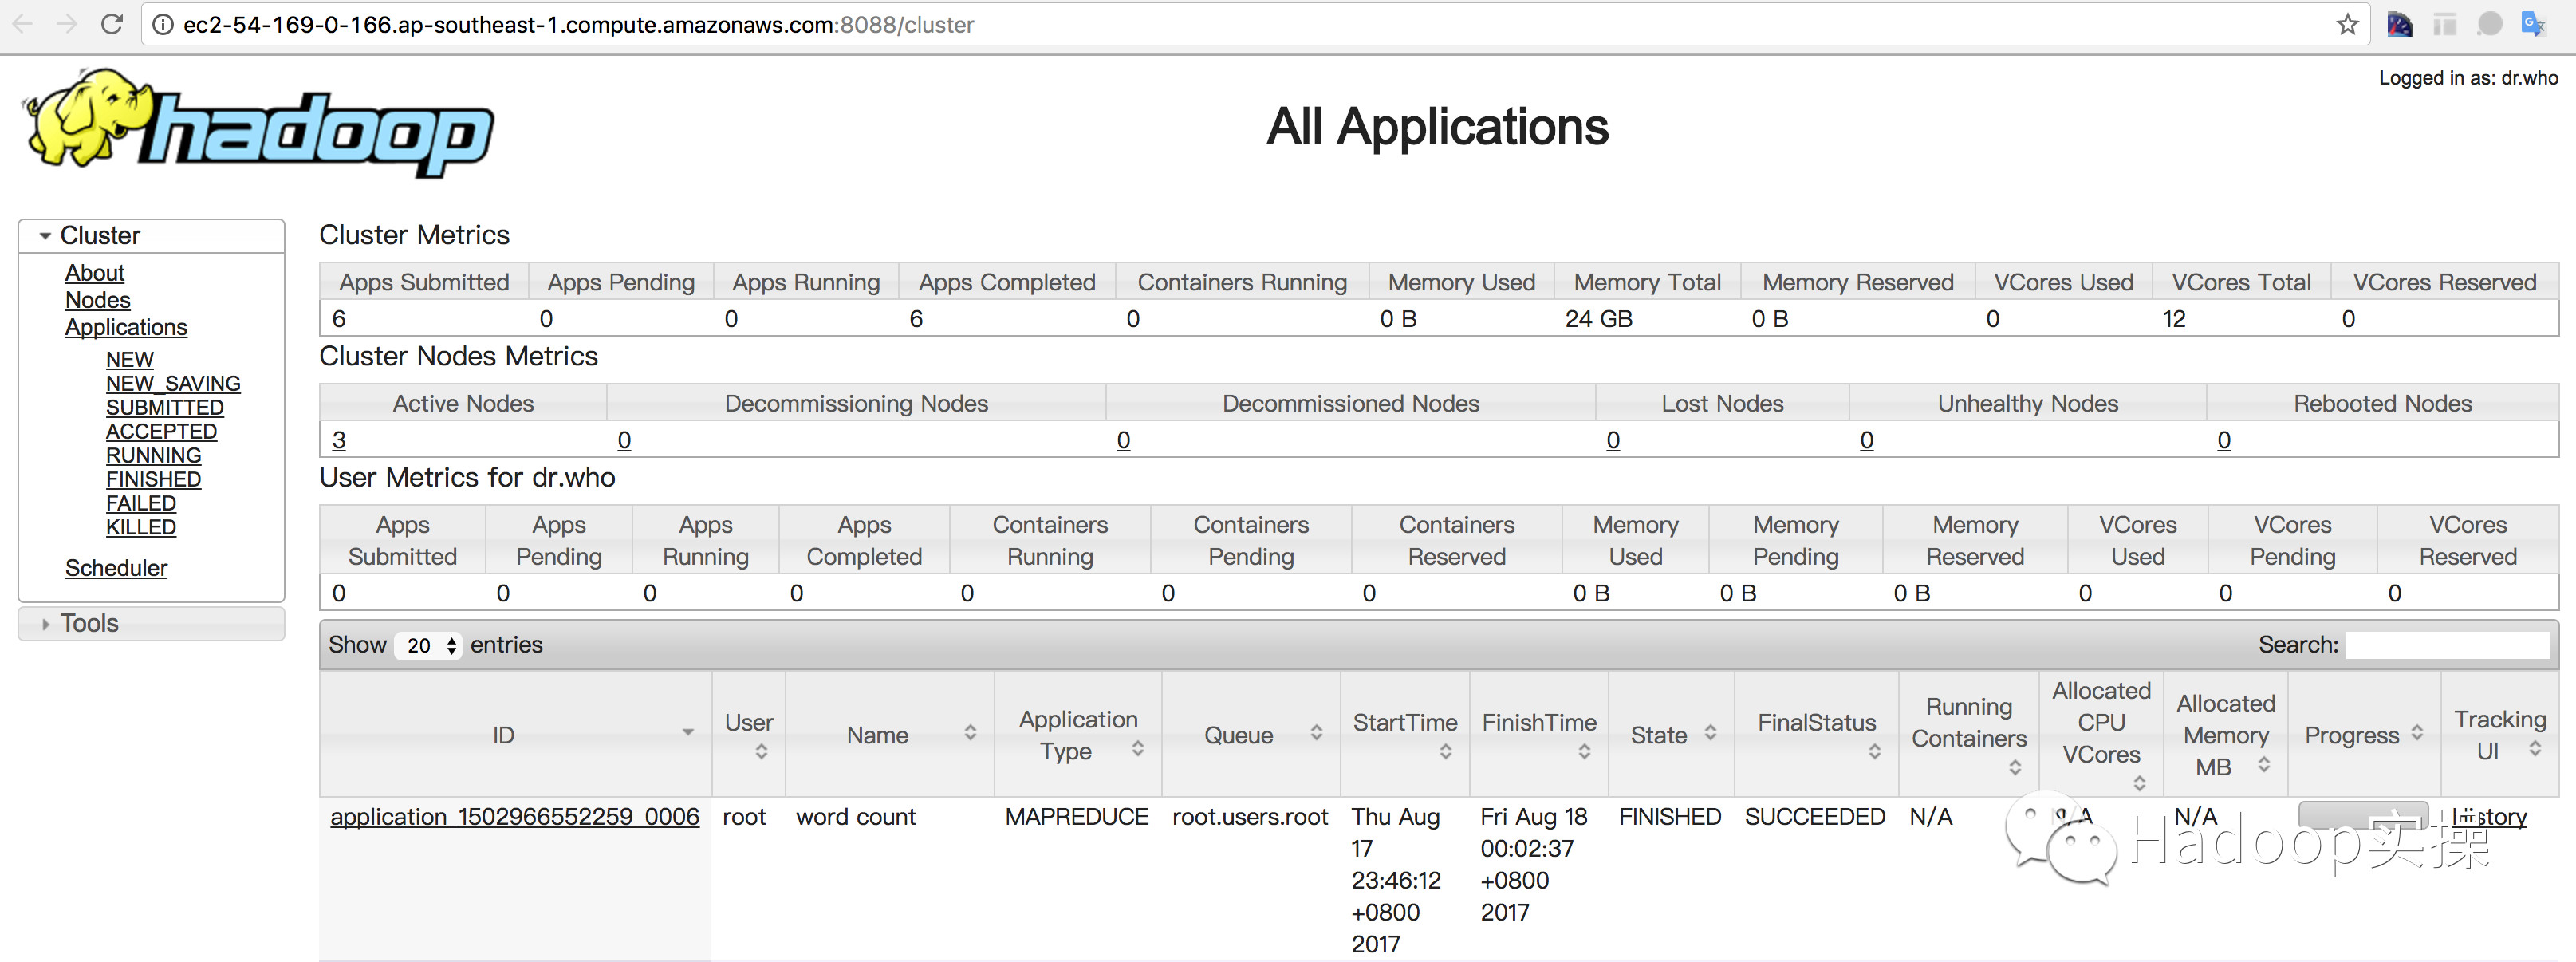Screen dimensions: 2576x962
Task: Filter applications by NEW_SAVING state
Action: point(173,384)
